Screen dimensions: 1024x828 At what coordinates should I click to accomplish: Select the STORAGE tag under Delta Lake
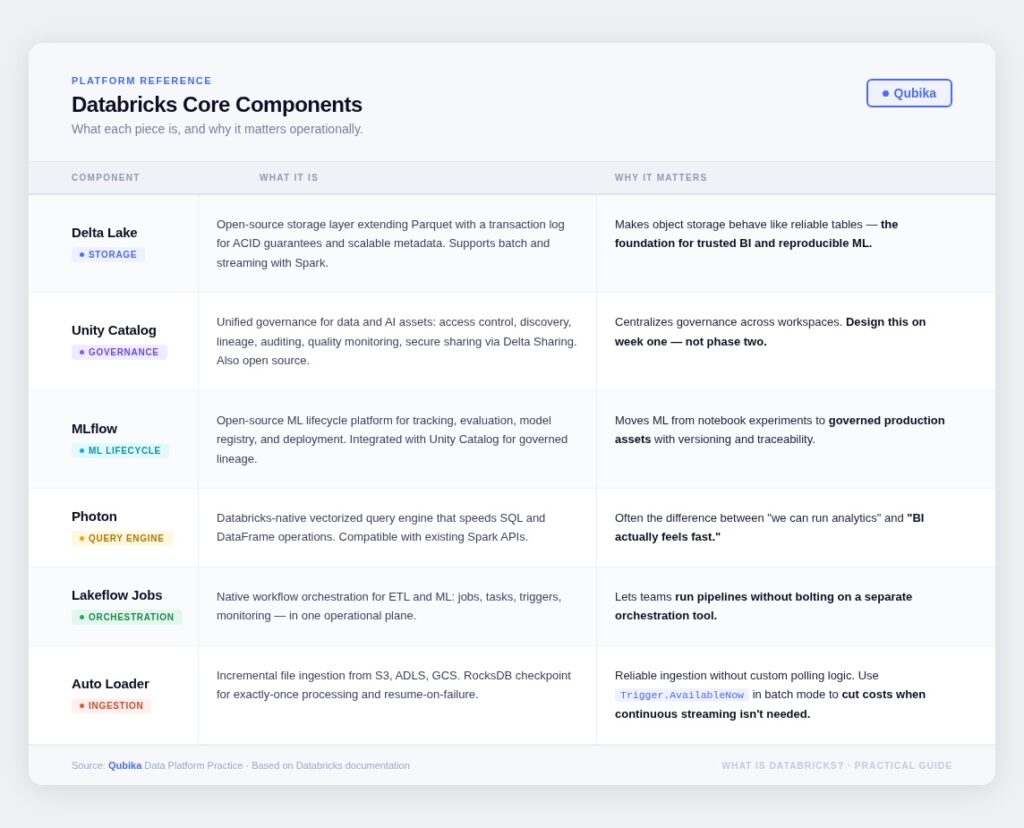pos(108,255)
